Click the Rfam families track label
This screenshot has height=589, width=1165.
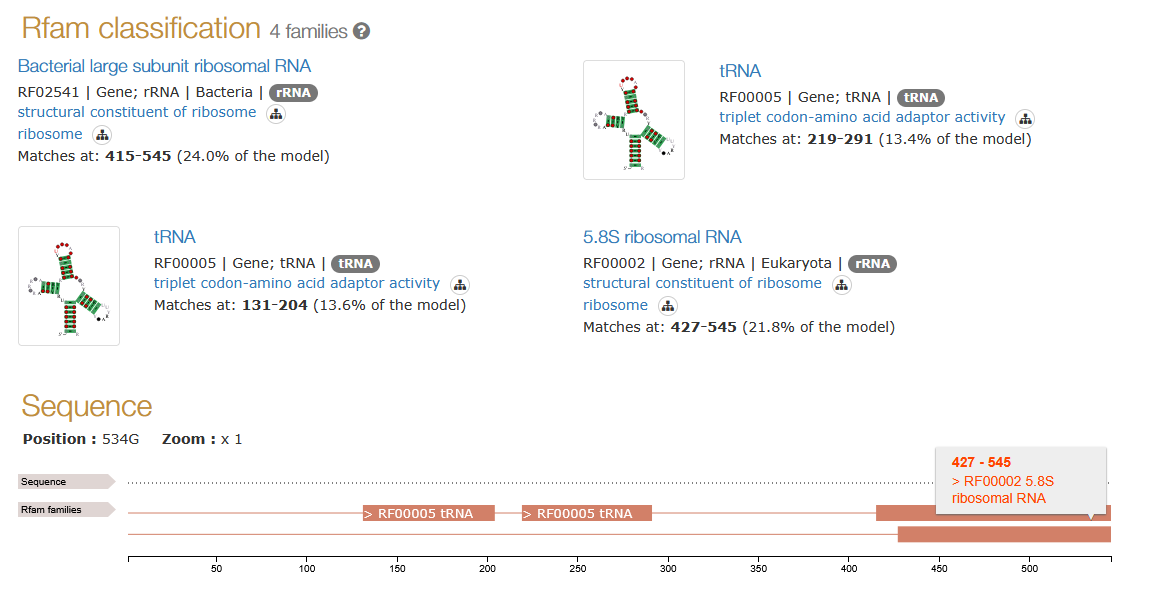66,510
